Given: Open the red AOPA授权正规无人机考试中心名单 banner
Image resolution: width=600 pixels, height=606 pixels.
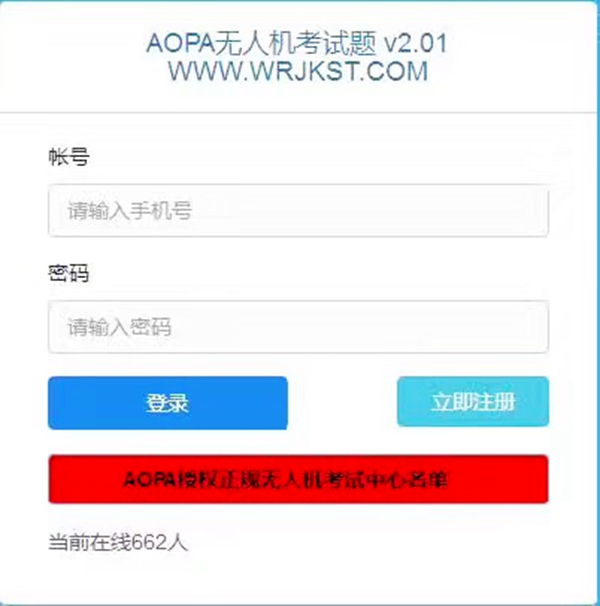Looking at the screenshot, I should (298, 479).
